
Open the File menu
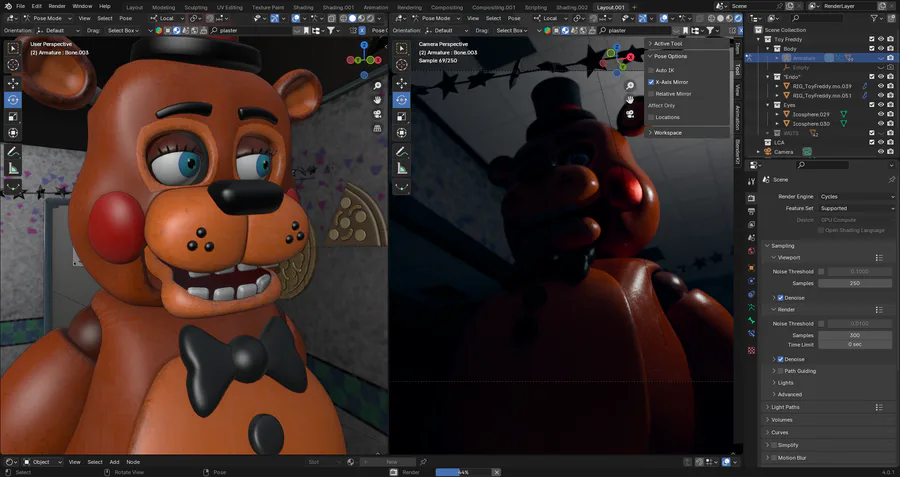coord(21,6)
